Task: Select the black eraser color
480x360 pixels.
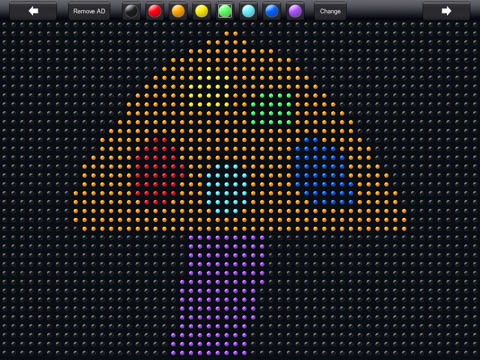Action: [x=131, y=11]
